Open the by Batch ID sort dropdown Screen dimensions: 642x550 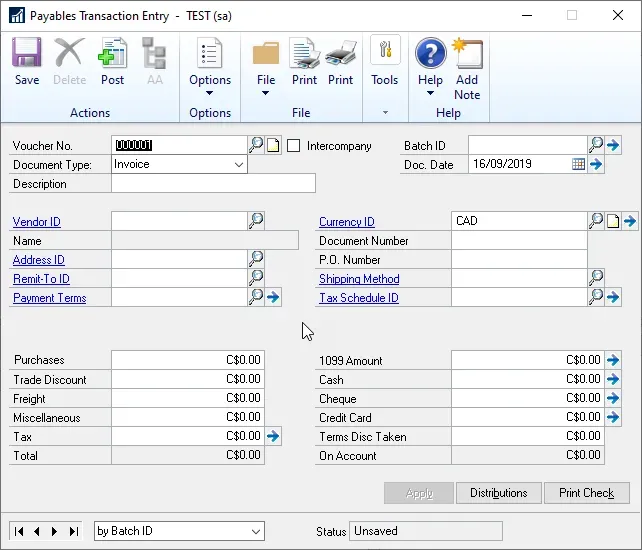(x=256, y=531)
